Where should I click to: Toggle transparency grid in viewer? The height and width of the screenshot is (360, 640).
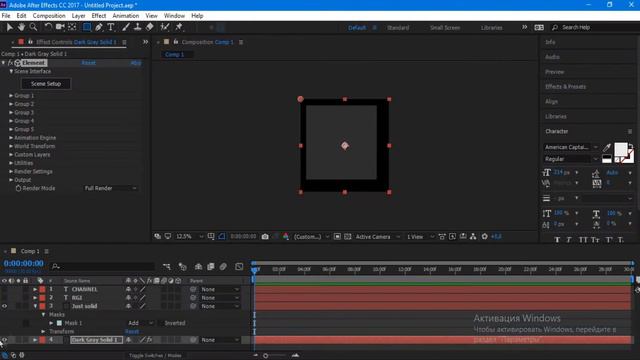(x=348, y=237)
